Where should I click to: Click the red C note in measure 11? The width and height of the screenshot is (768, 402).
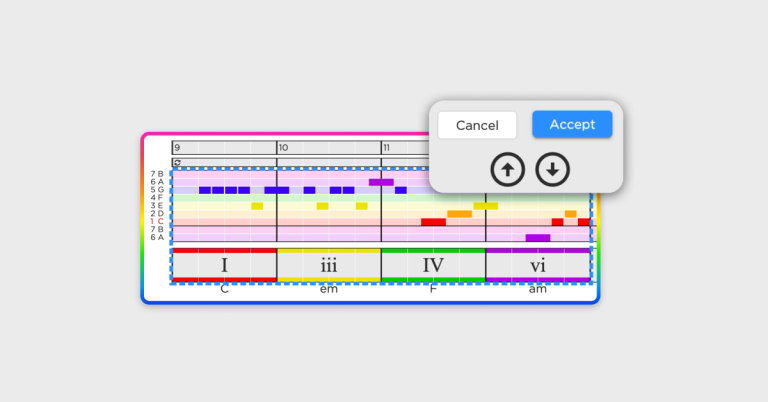pyautogui.click(x=433, y=222)
